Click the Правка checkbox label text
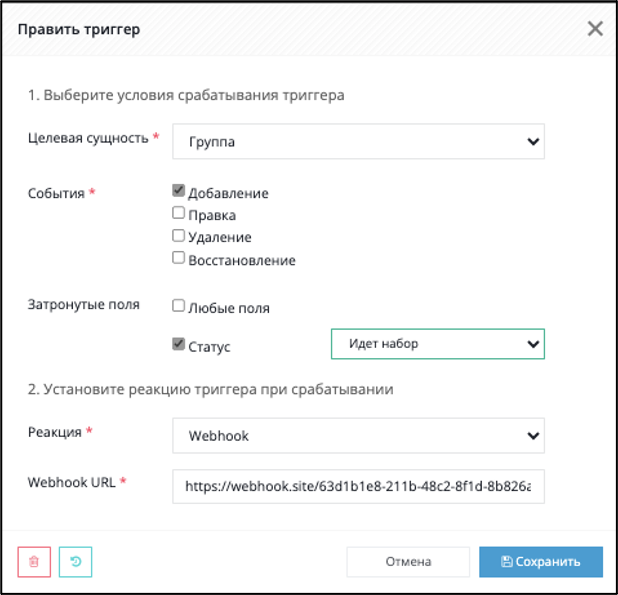618x595 pixels. point(212,216)
